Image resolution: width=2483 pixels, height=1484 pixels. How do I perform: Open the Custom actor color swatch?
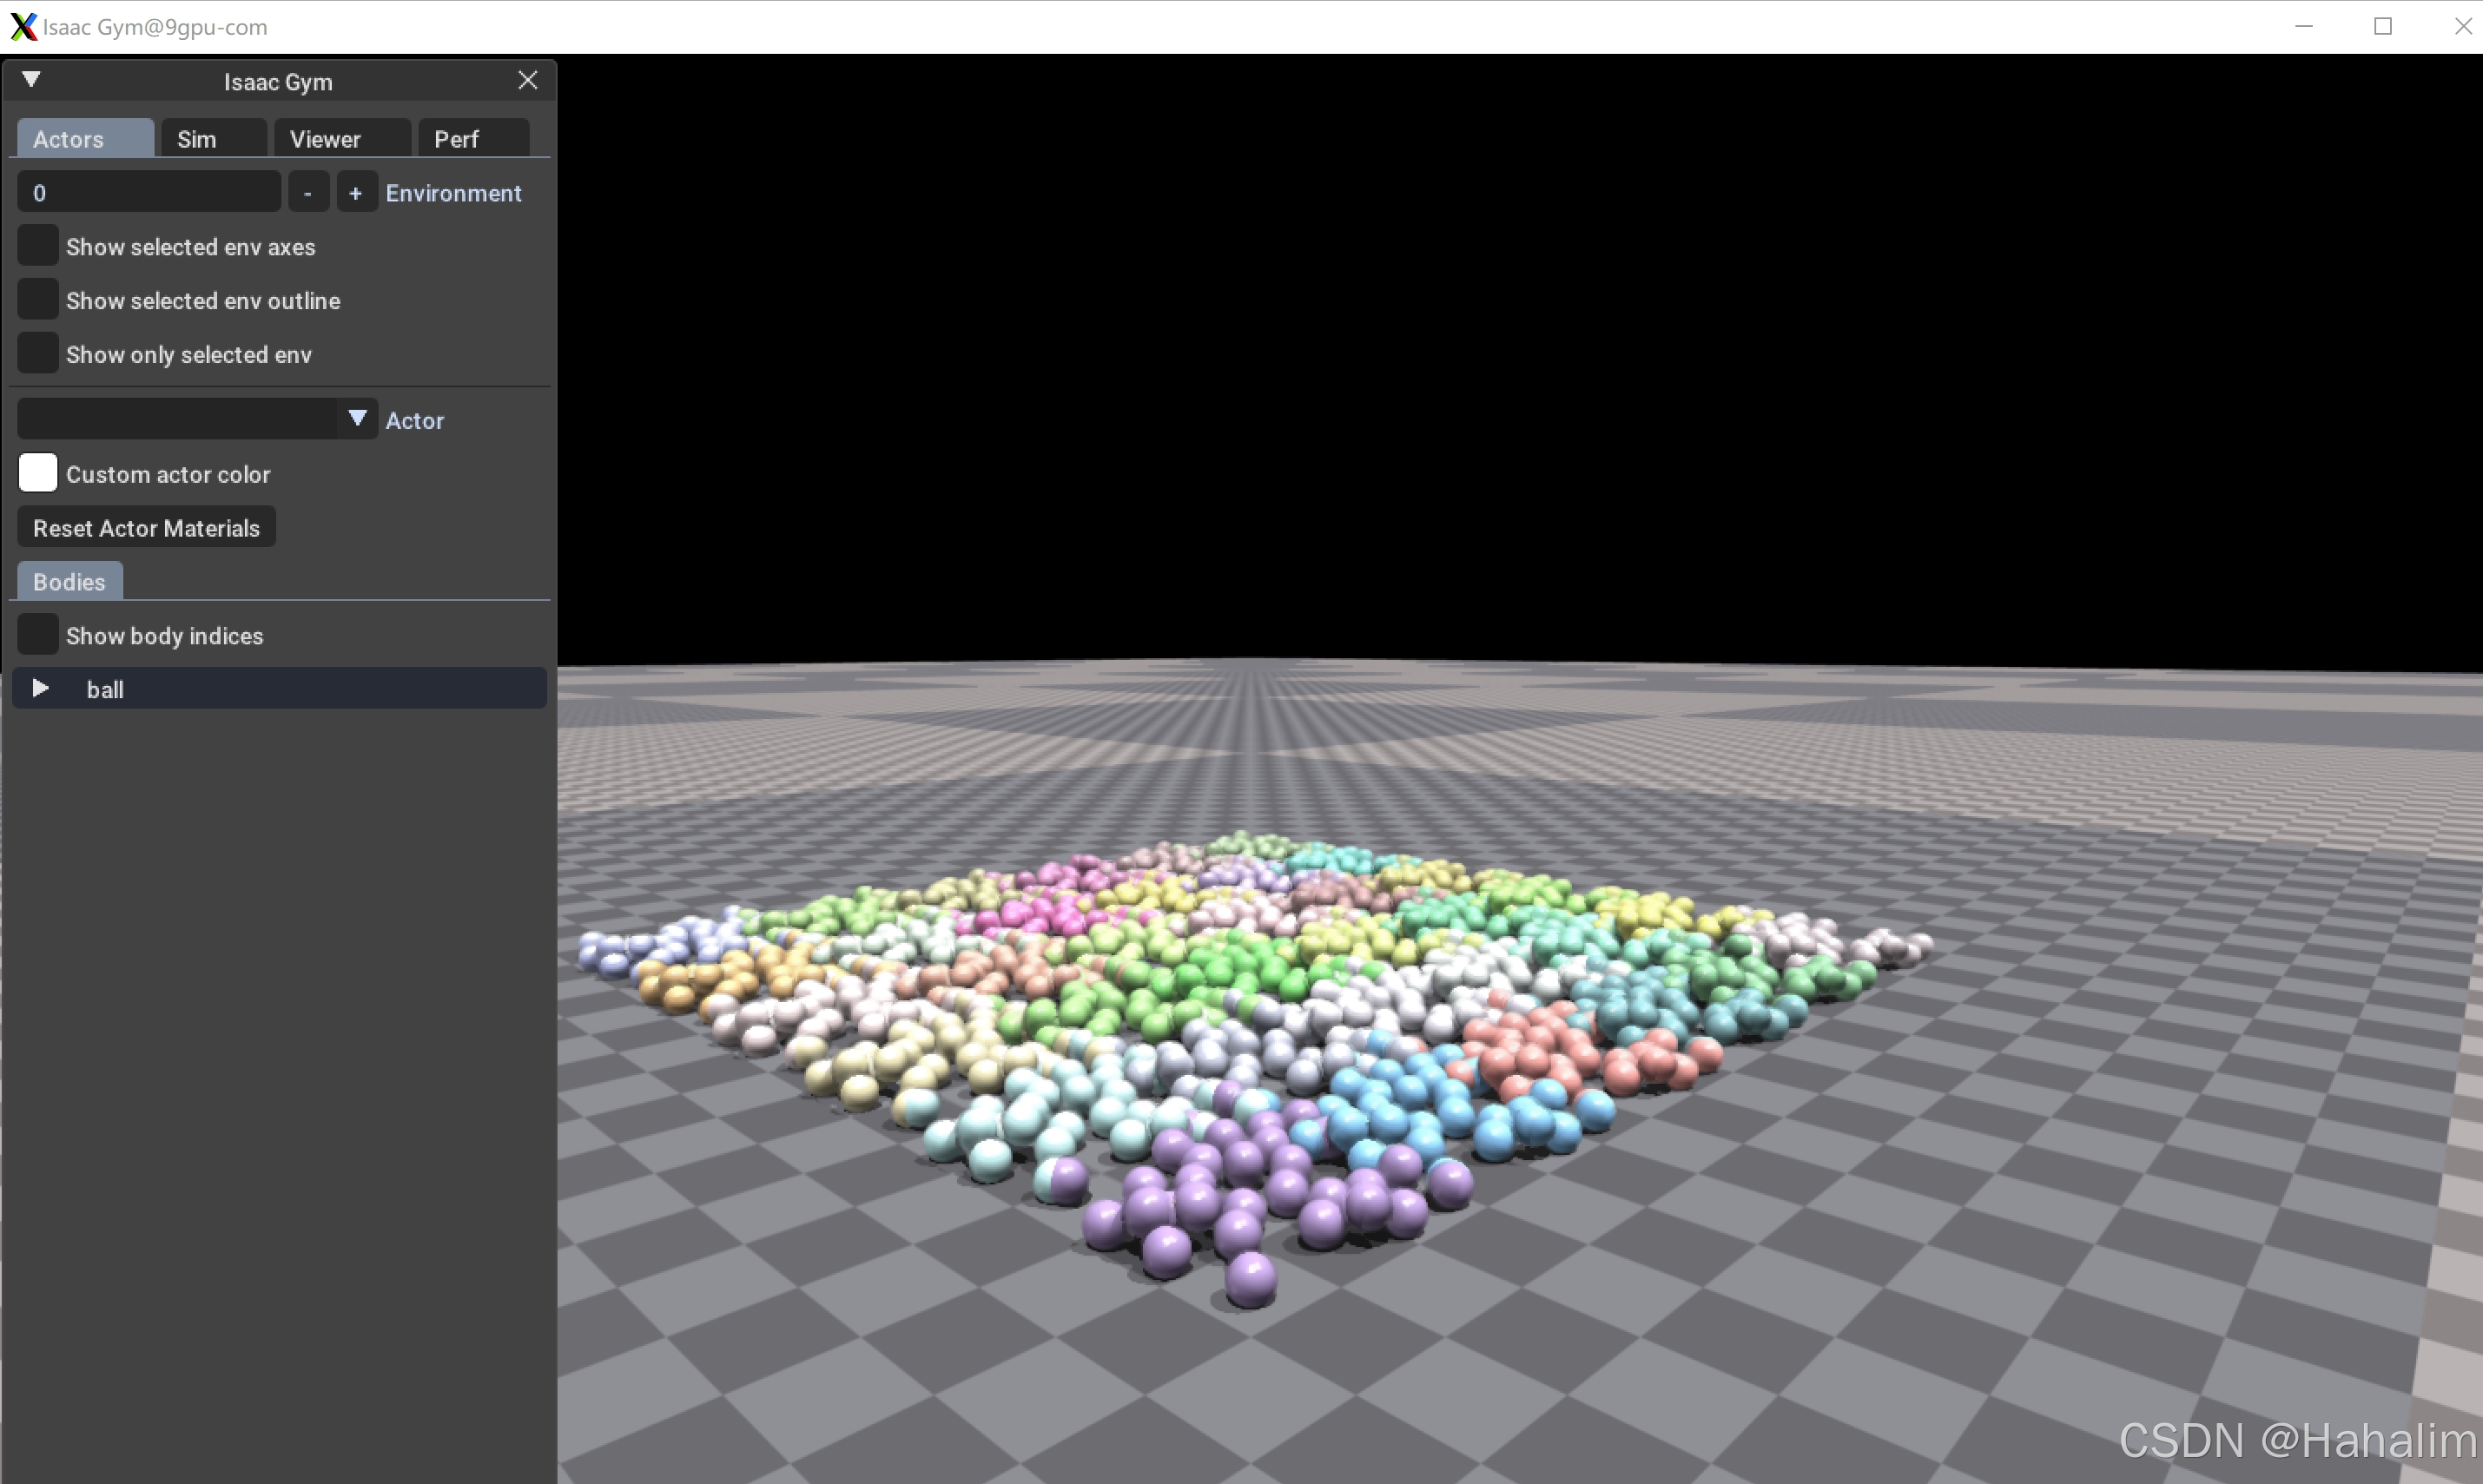38,473
